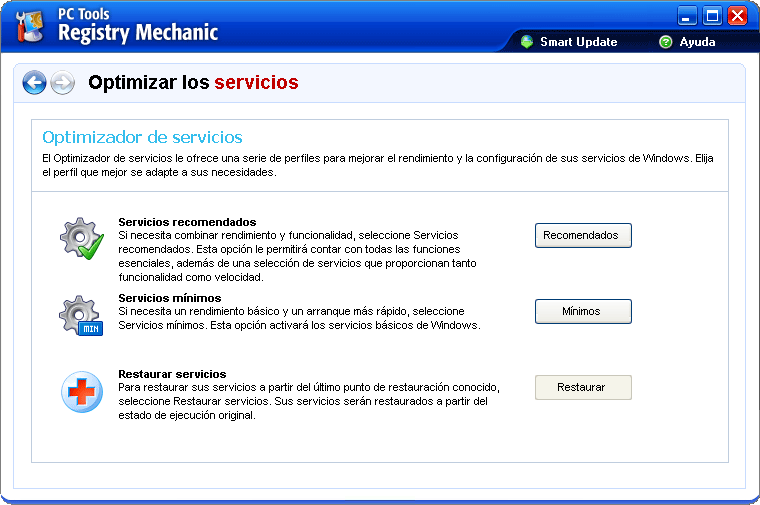Click the Registry Mechanic logo icon
760x505 pixels.
click(x=30, y=27)
